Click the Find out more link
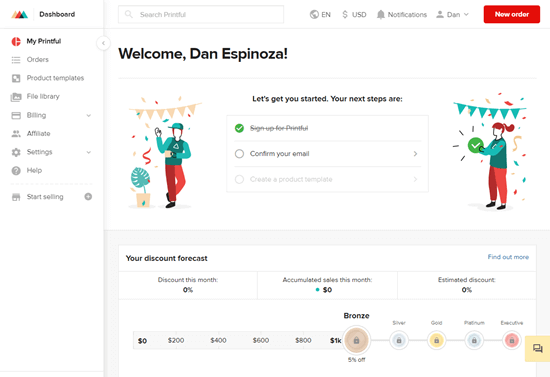Image resolution: width=550 pixels, height=377 pixels. (x=508, y=257)
